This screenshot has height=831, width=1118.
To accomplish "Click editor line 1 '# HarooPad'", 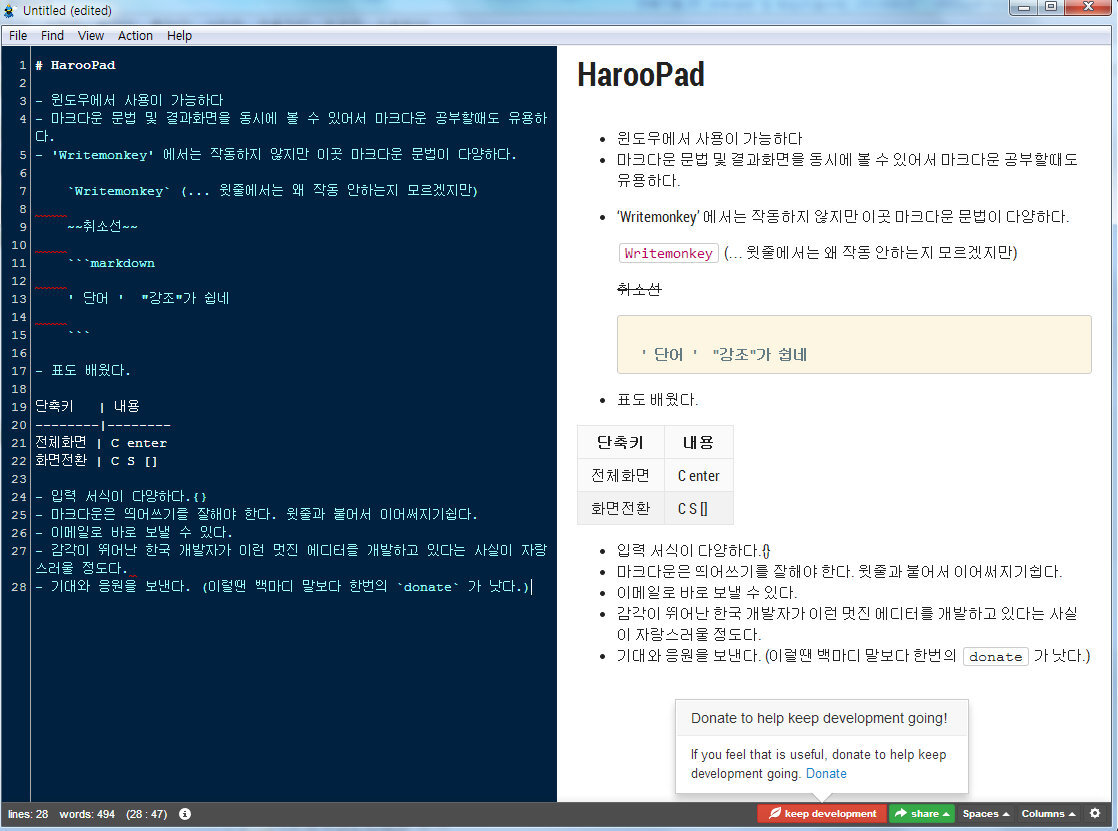I will 76,65.
